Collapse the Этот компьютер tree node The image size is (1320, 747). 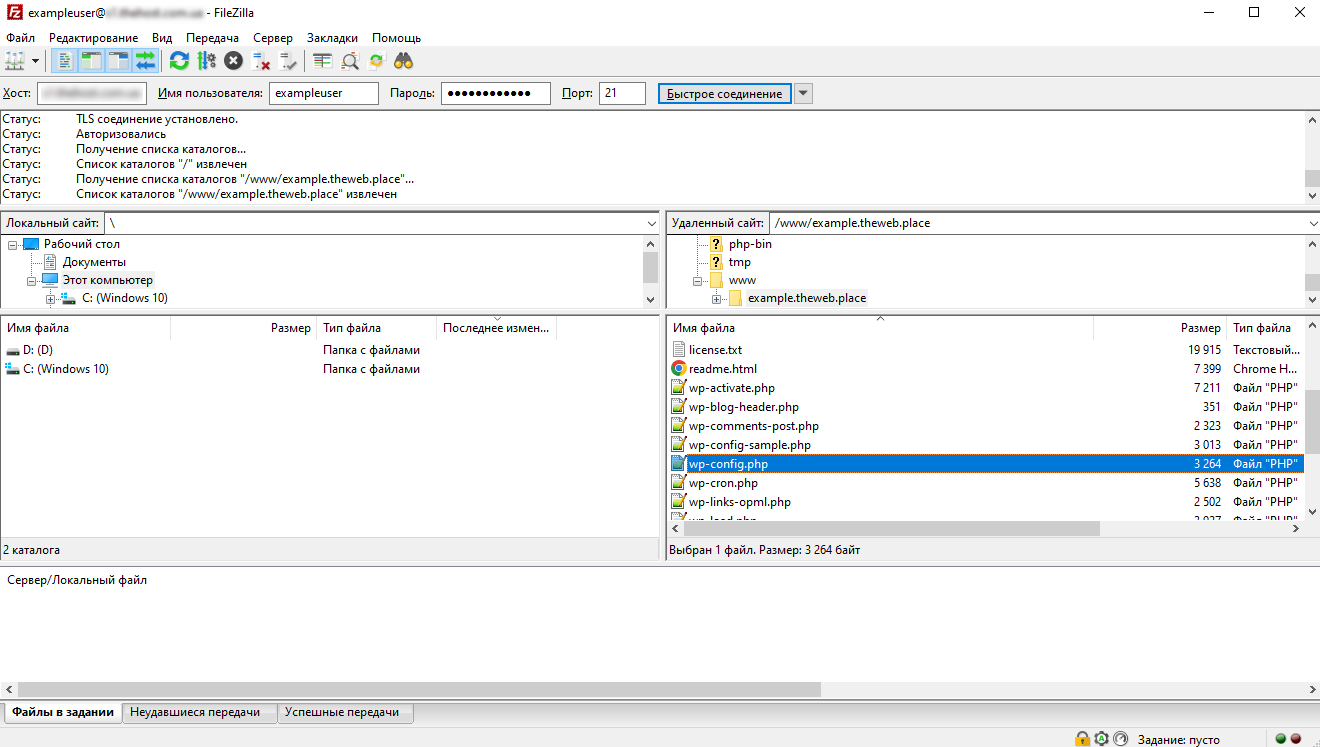31,281
